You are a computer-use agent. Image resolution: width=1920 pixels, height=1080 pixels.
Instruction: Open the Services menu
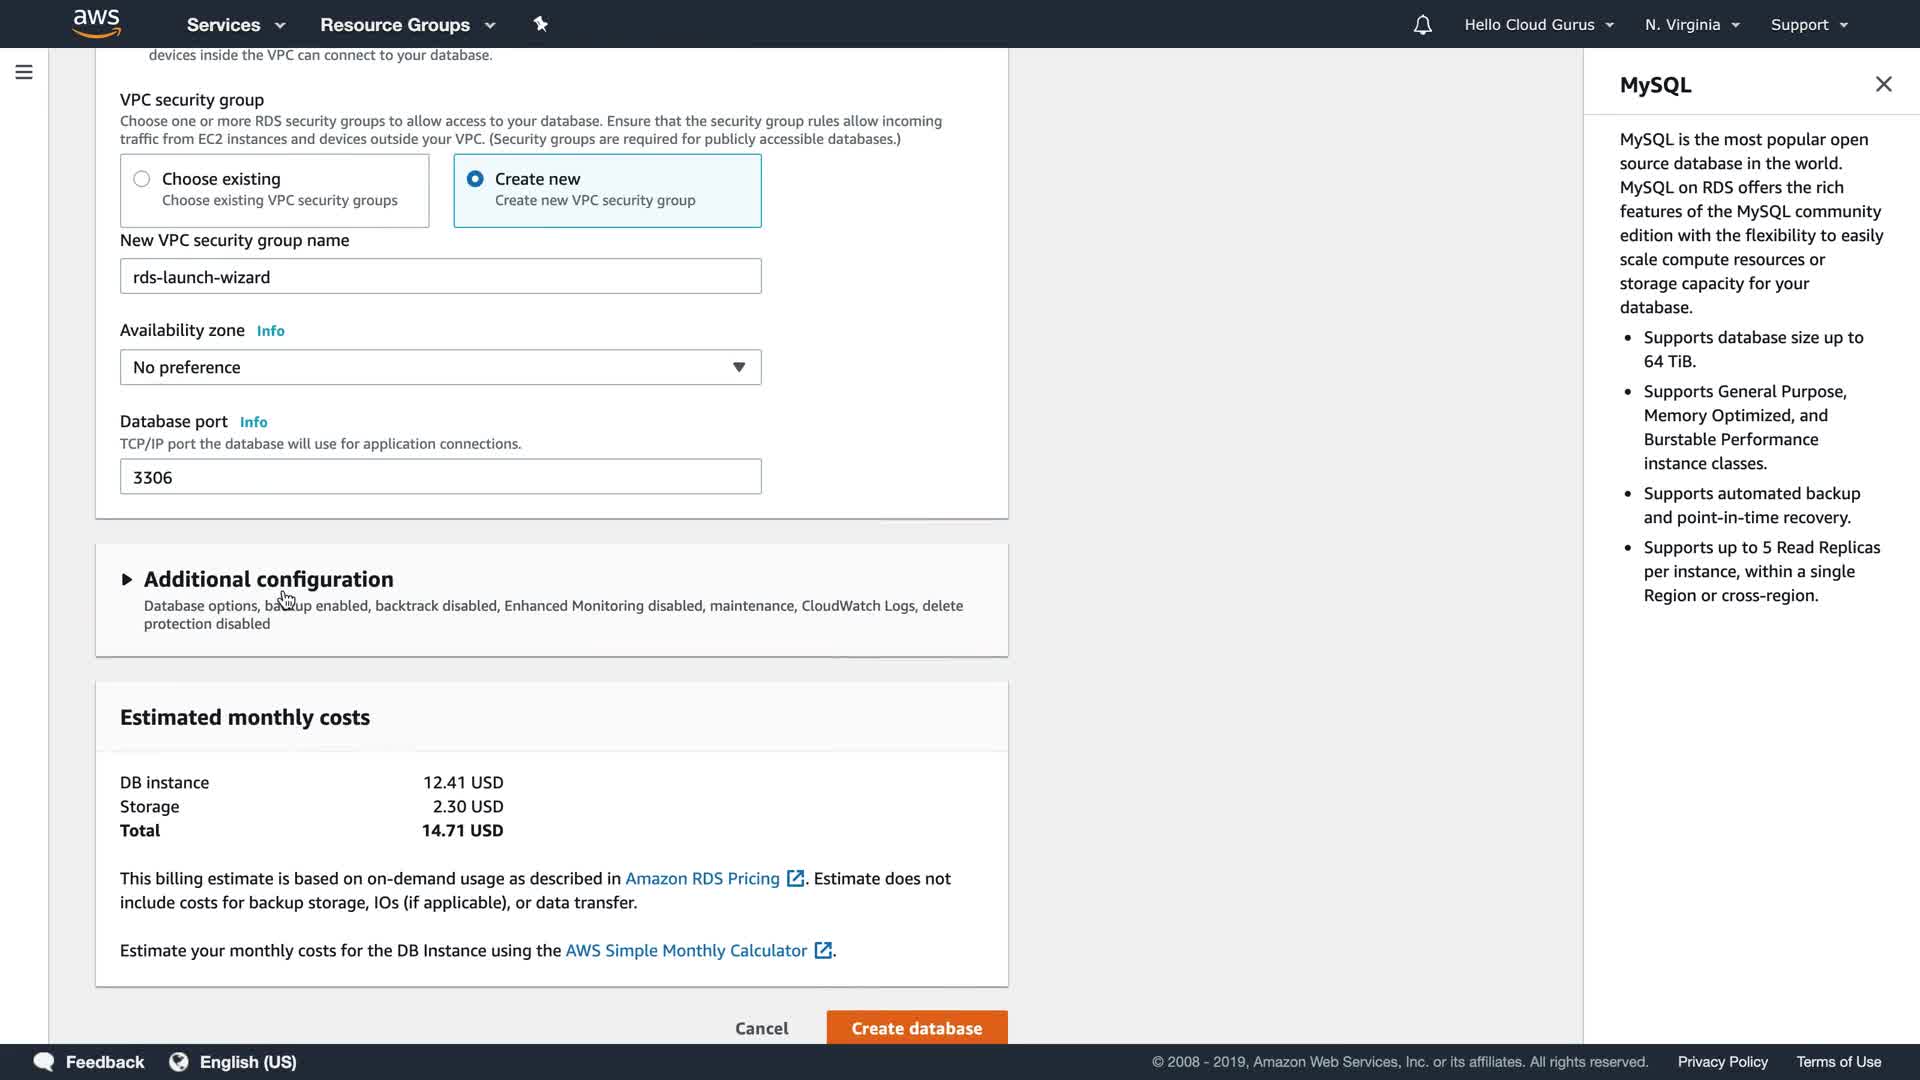click(x=235, y=25)
